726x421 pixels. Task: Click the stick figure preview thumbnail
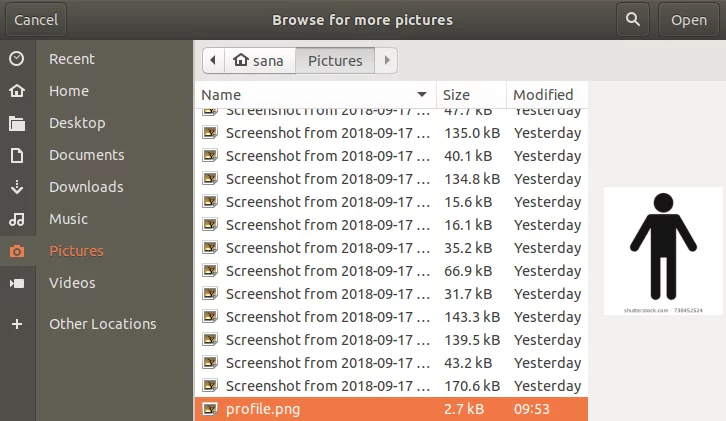coord(662,250)
